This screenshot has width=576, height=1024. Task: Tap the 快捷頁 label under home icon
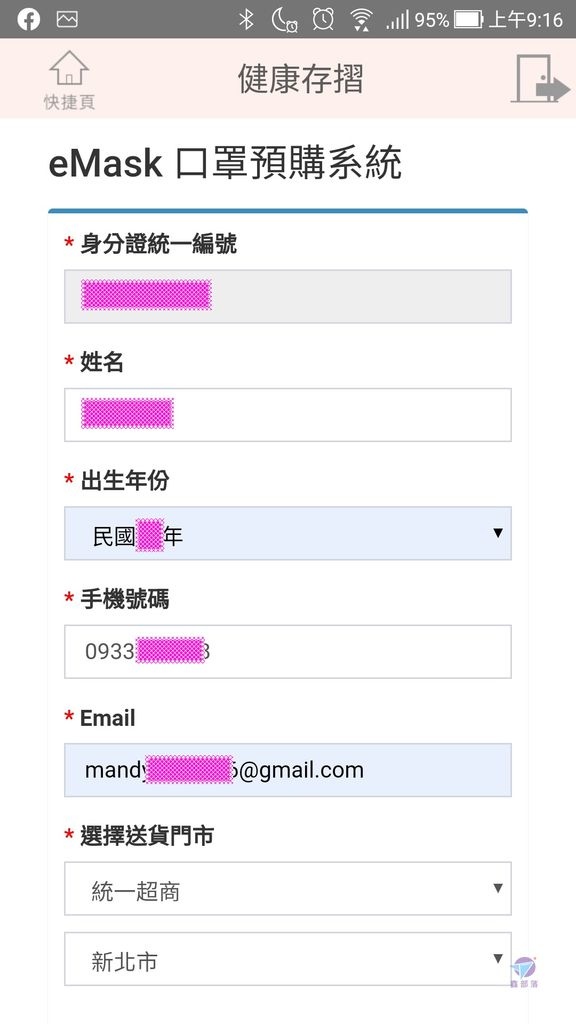(x=69, y=103)
